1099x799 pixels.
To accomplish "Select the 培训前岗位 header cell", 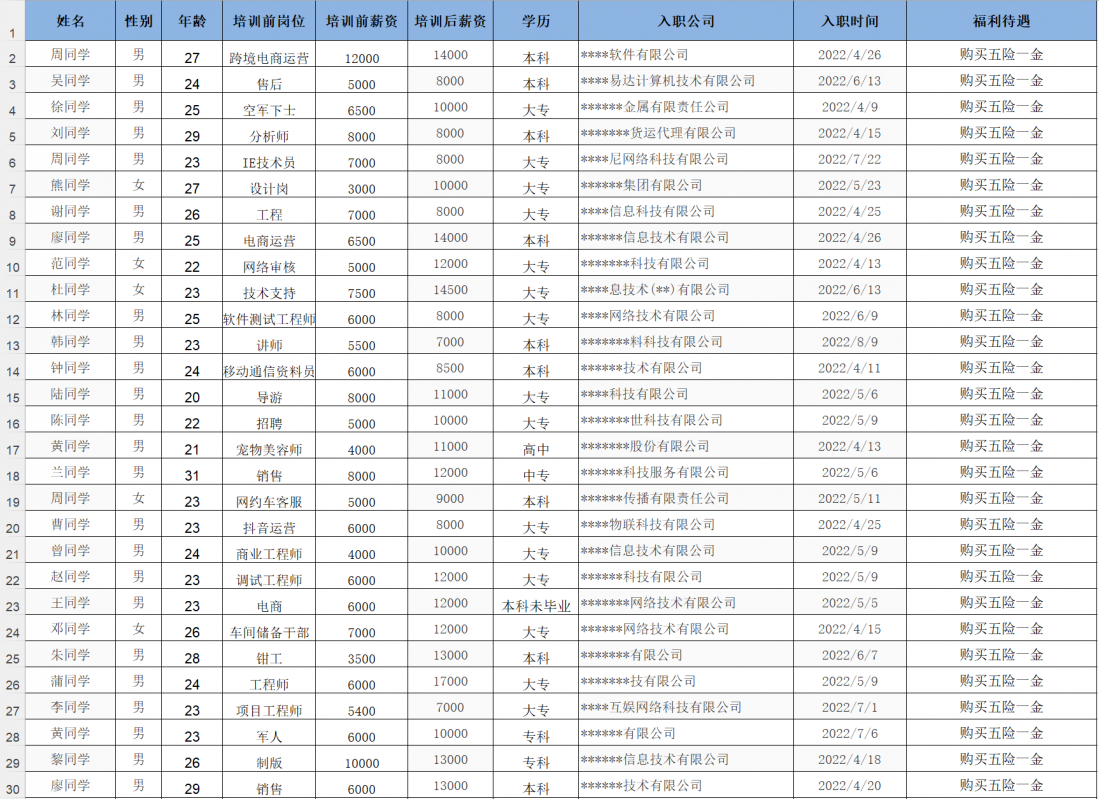I will pos(268,21).
